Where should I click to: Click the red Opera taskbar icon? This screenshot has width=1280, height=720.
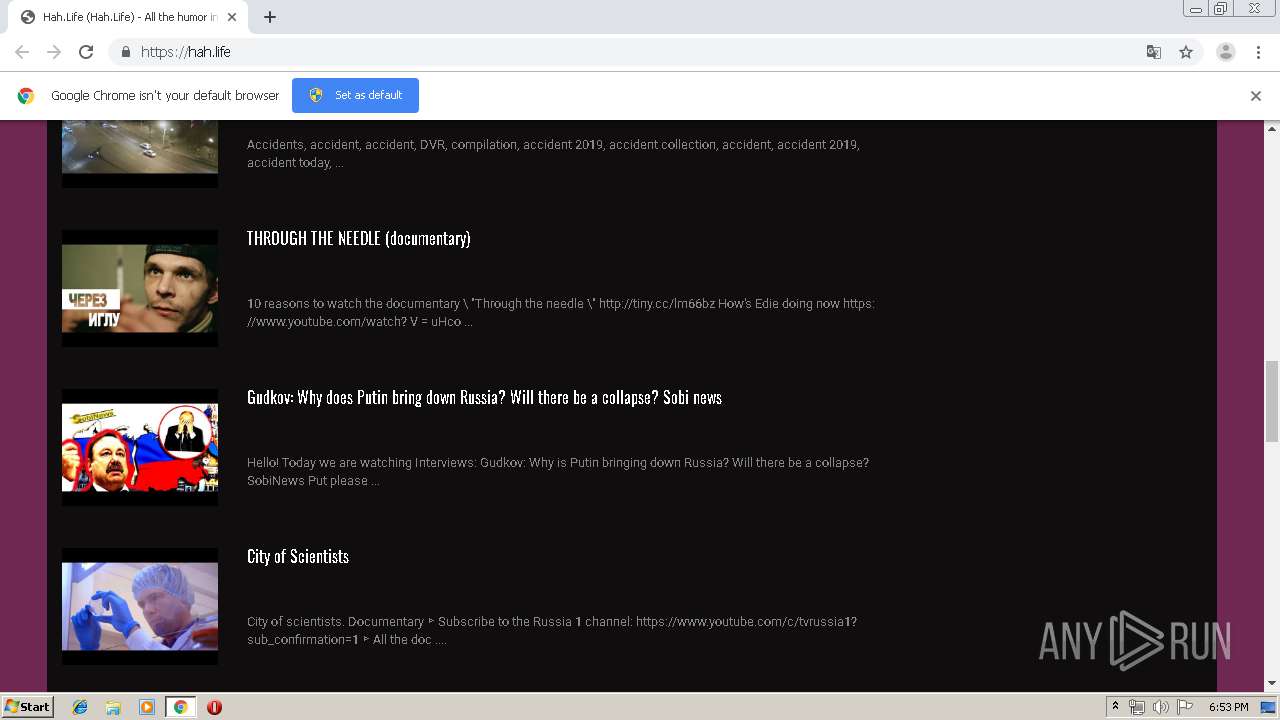coord(214,707)
